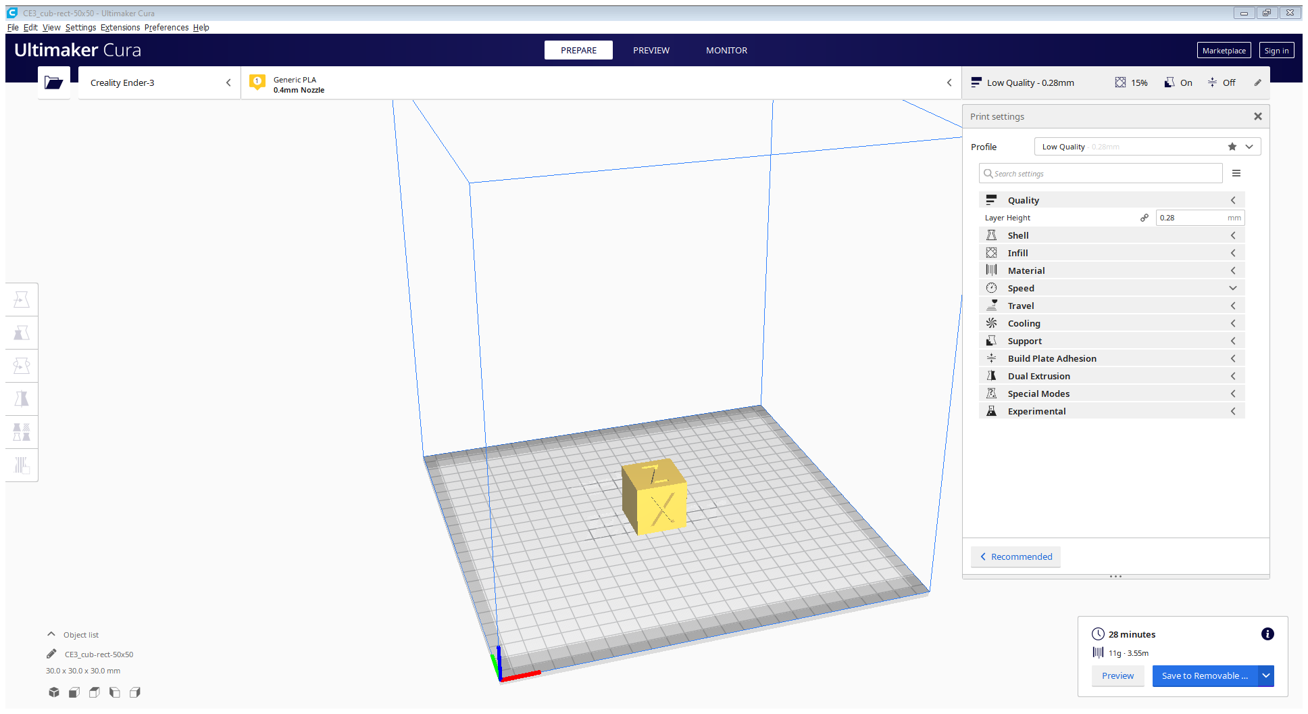Expand the Dual Extrusion category
Image resolution: width=1308 pixels, height=714 pixels.
point(1112,376)
